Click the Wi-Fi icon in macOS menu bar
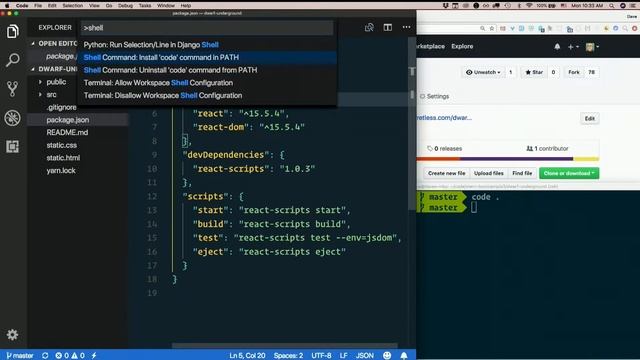Viewport: 640px width, 360px height. coord(529,6)
